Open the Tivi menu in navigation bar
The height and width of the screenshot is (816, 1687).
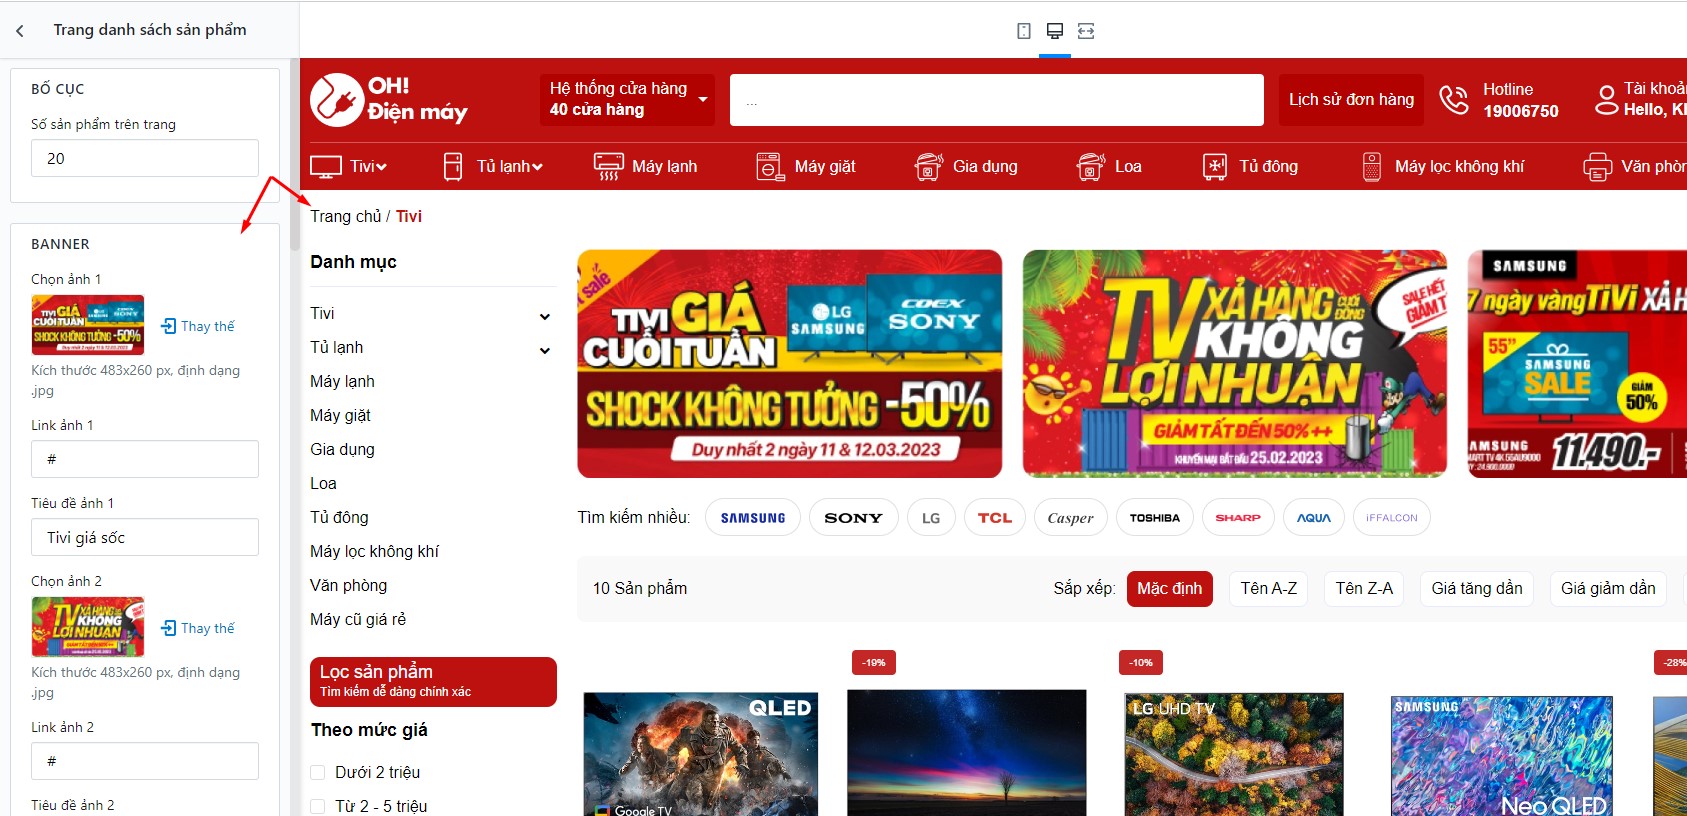[x=368, y=167]
